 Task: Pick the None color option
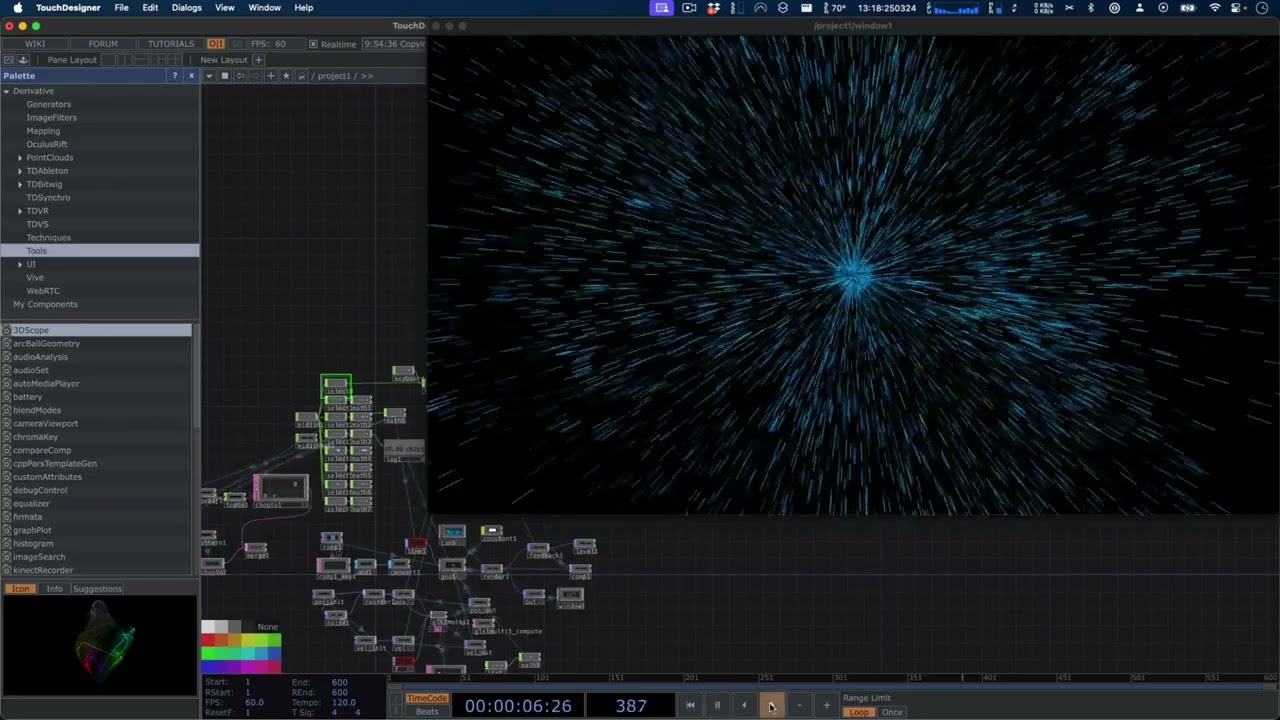267,627
